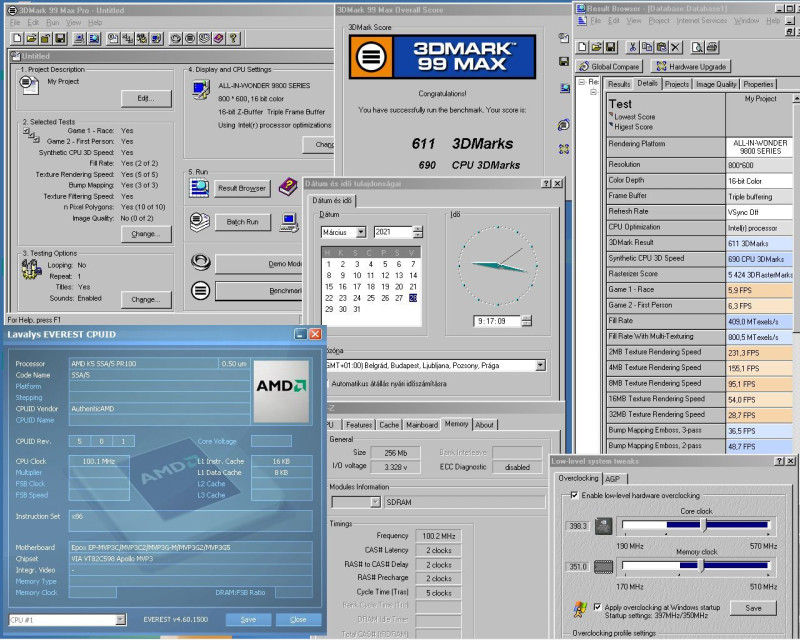This screenshot has width=800, height=640.
Task: Click Copy icon in Result Browser toolbar
Action: pyautogui.click(x=647, y=47)
